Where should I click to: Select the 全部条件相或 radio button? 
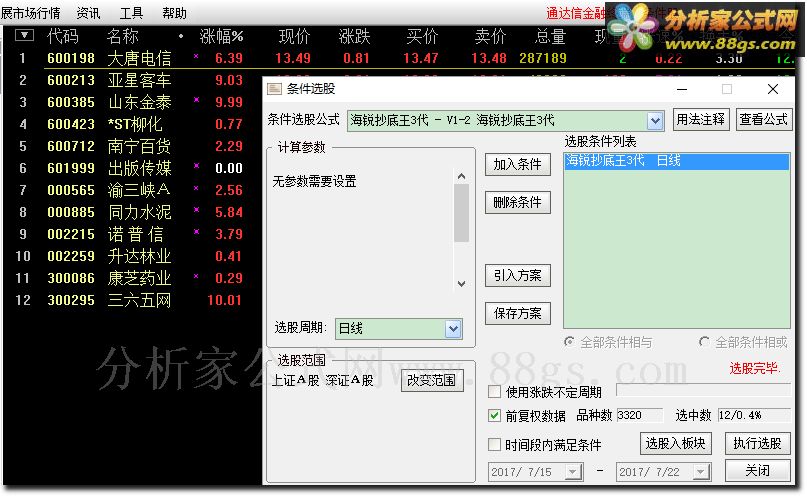704,342
